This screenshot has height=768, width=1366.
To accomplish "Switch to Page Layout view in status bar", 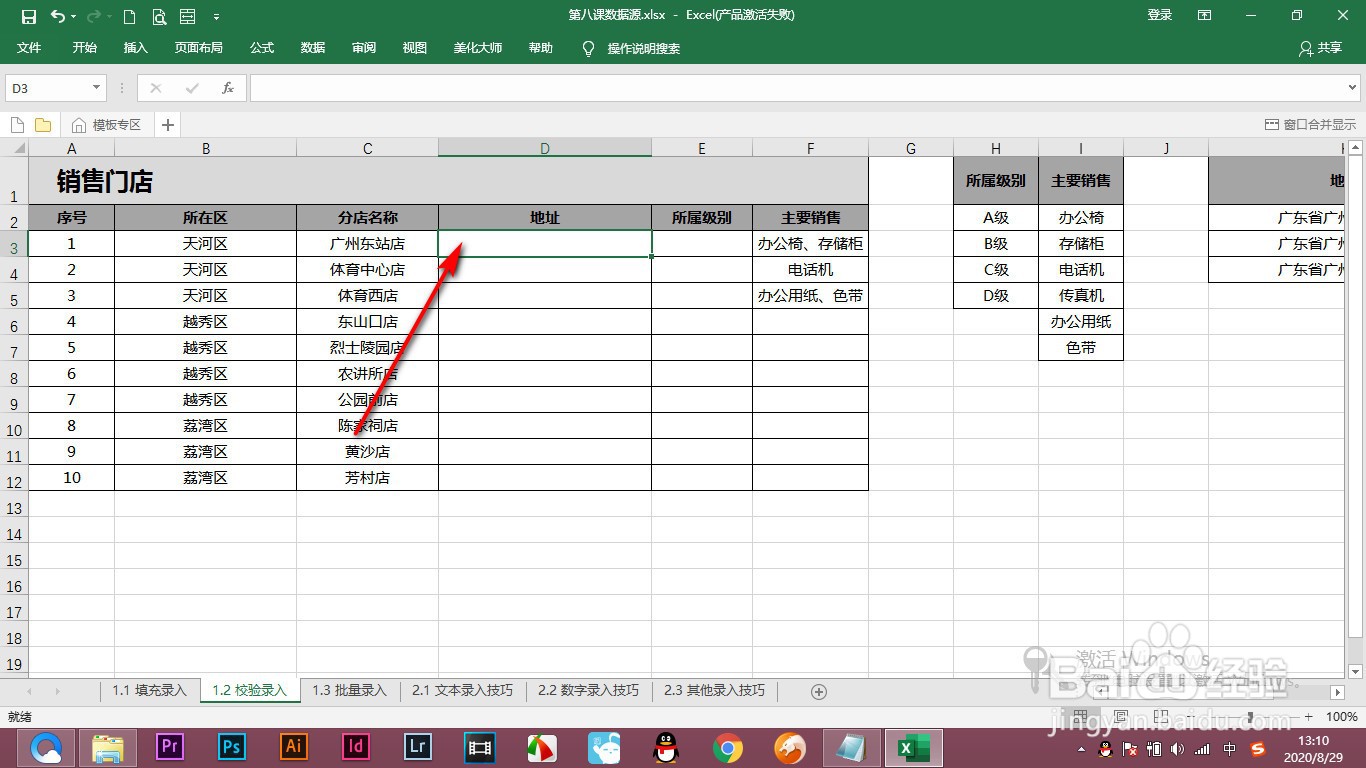I will [x=1120, y=717].
